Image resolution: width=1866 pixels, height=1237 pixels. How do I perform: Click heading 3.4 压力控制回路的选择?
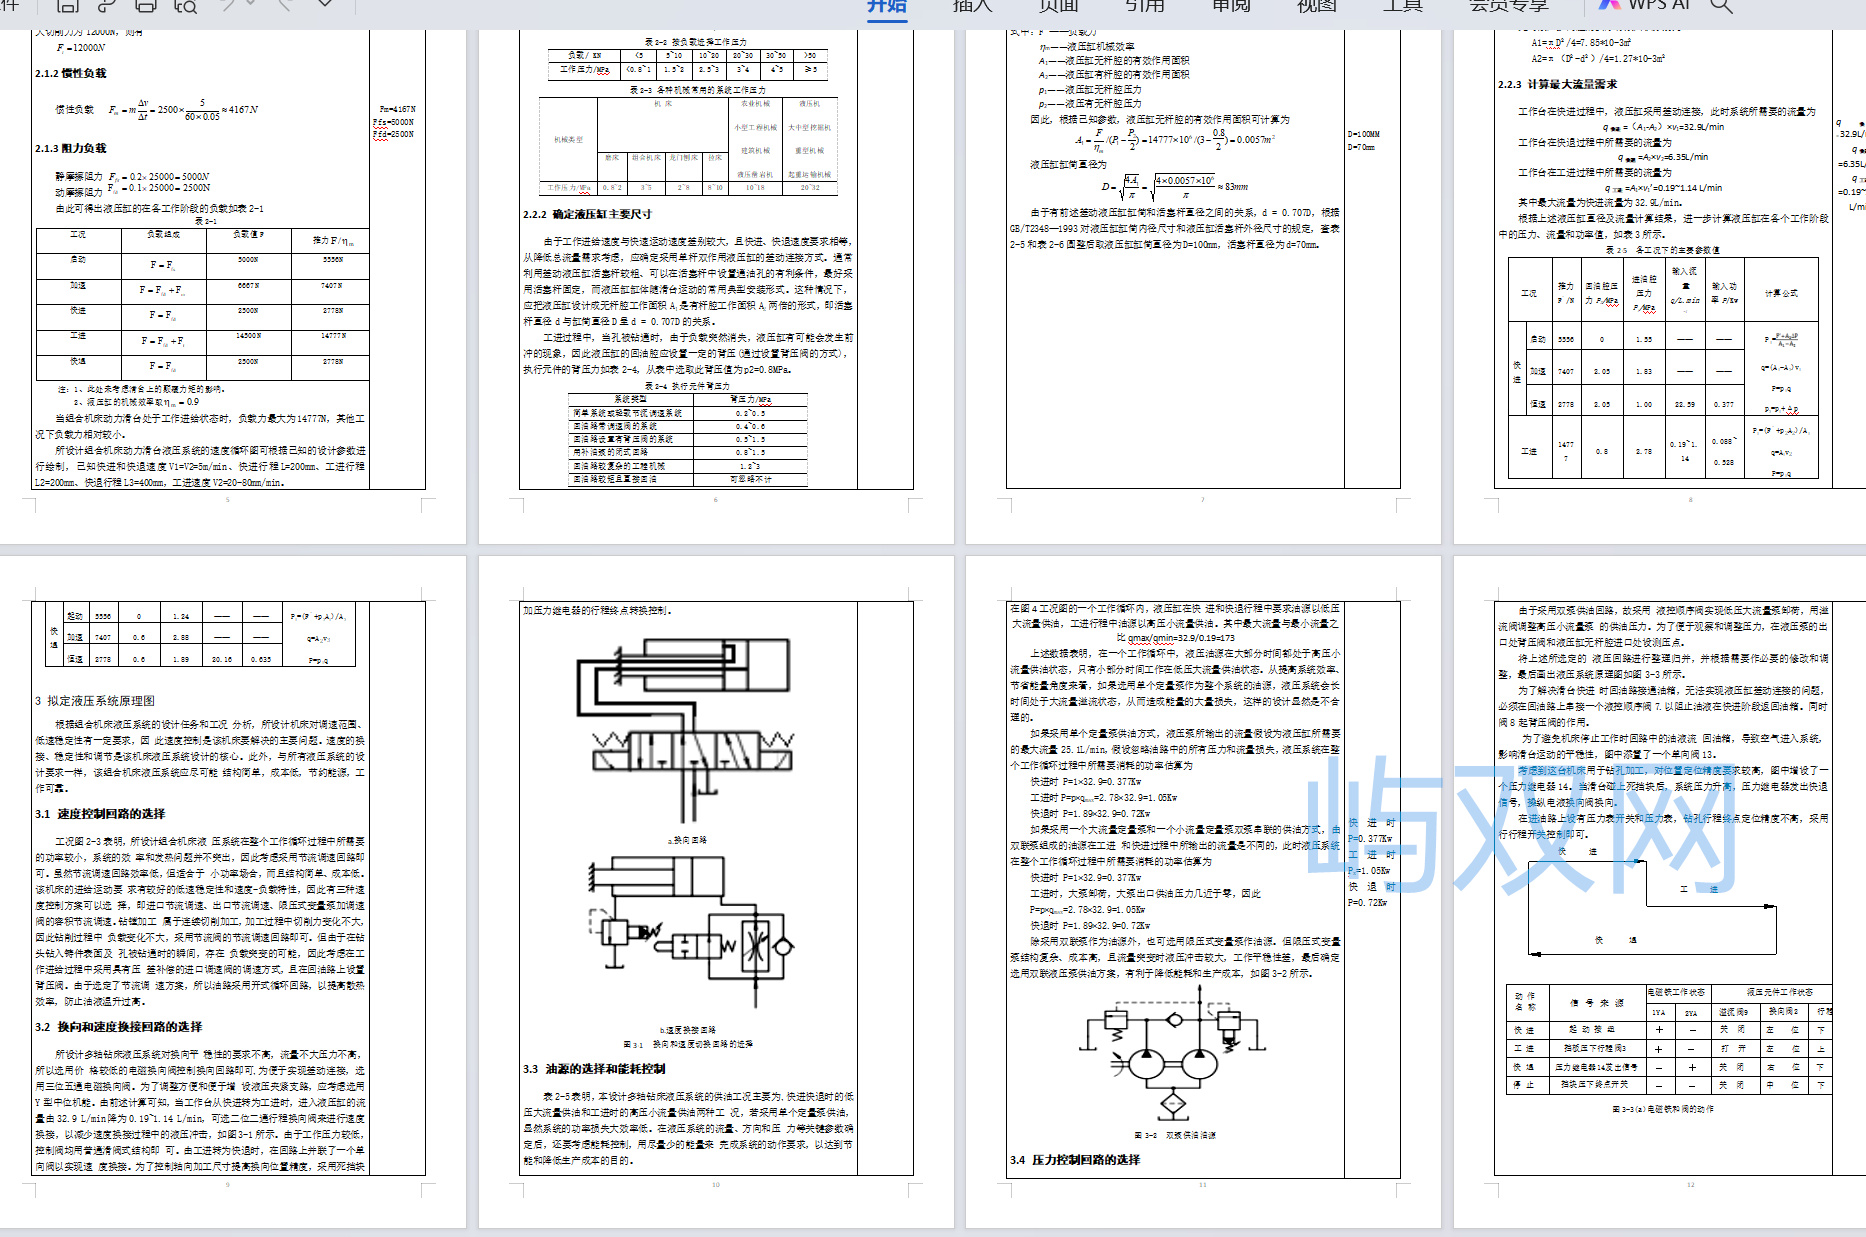(1075, 1160)
